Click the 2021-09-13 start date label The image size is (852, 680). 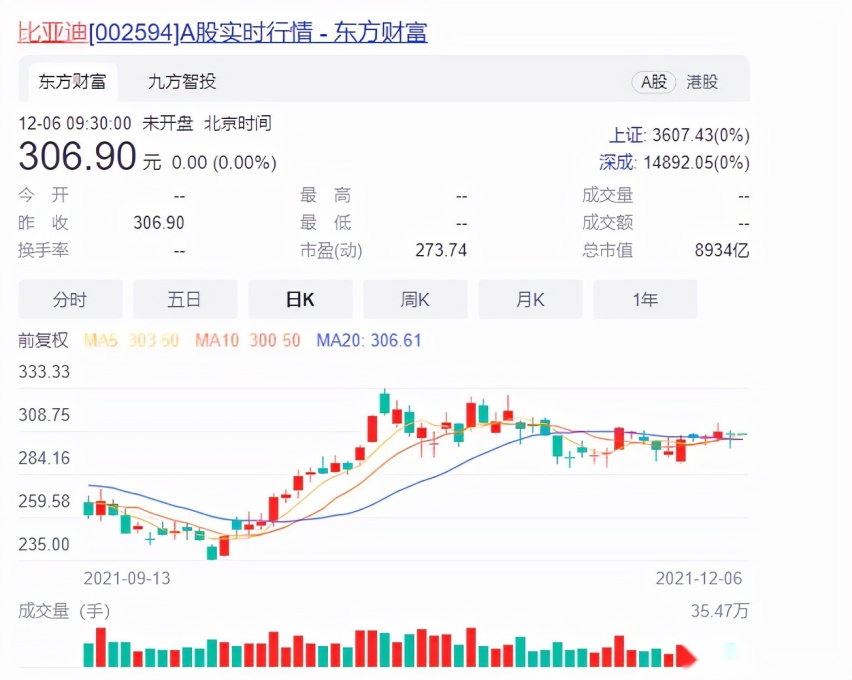[x=127, y=578]
